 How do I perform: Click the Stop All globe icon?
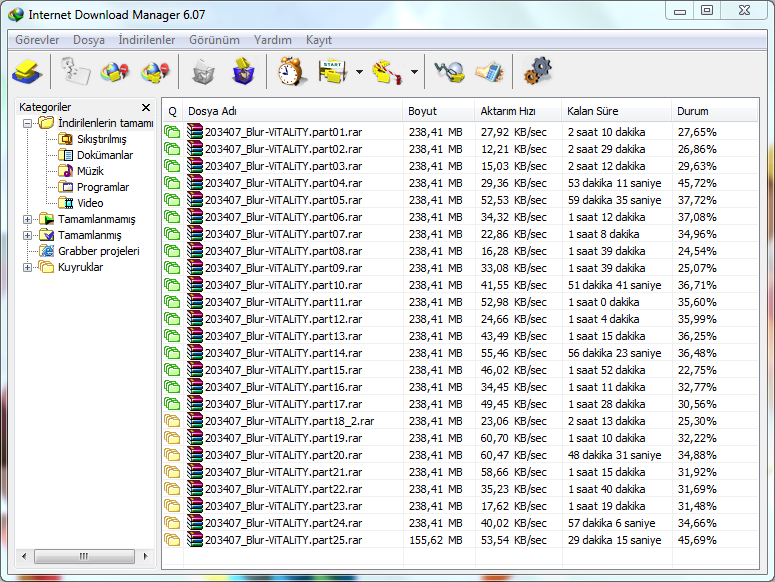pos(155,72)
